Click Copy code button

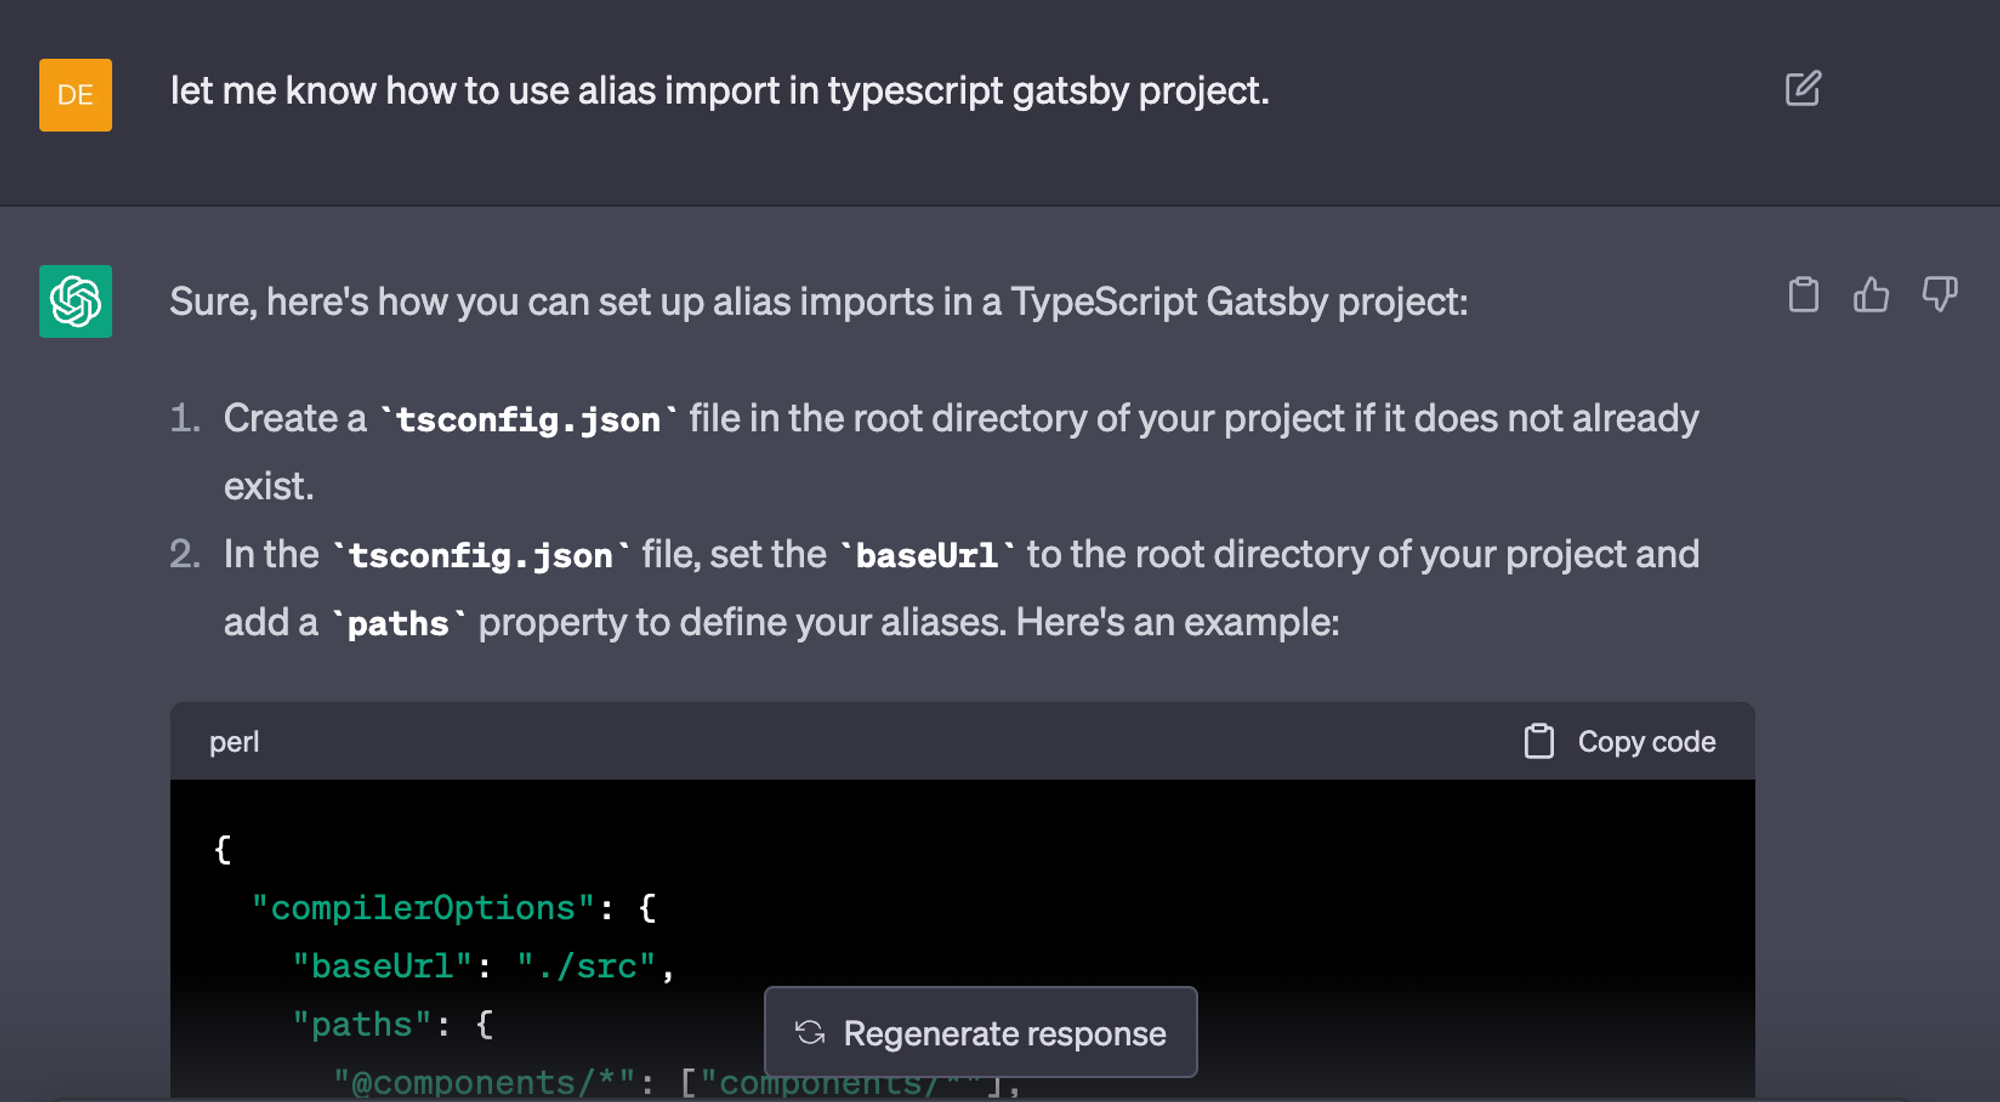tap(1620, 742)
